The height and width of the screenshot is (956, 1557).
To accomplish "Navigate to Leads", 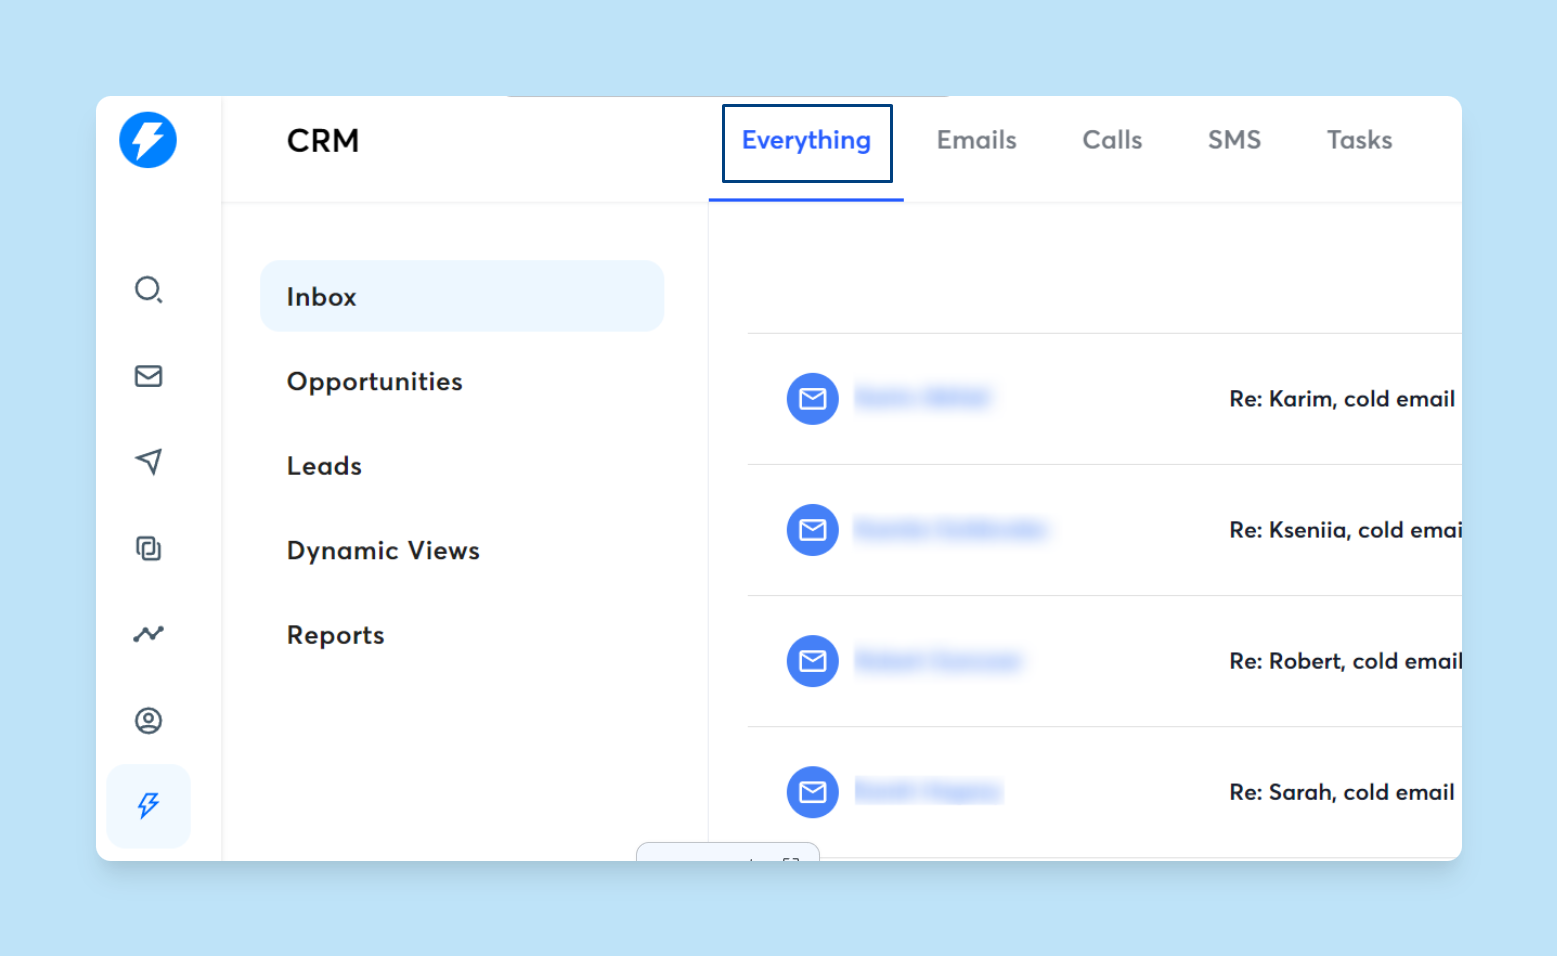I will pos(323,466).
